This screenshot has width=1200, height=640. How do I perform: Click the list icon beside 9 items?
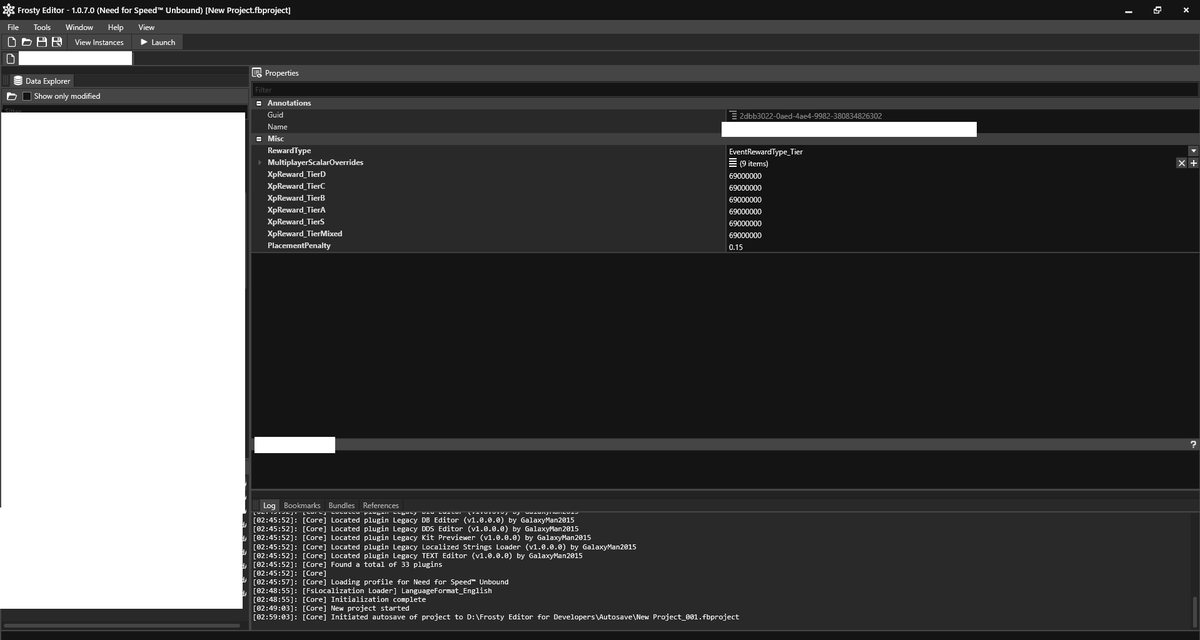pyautogui.click(x=733, y=163)
